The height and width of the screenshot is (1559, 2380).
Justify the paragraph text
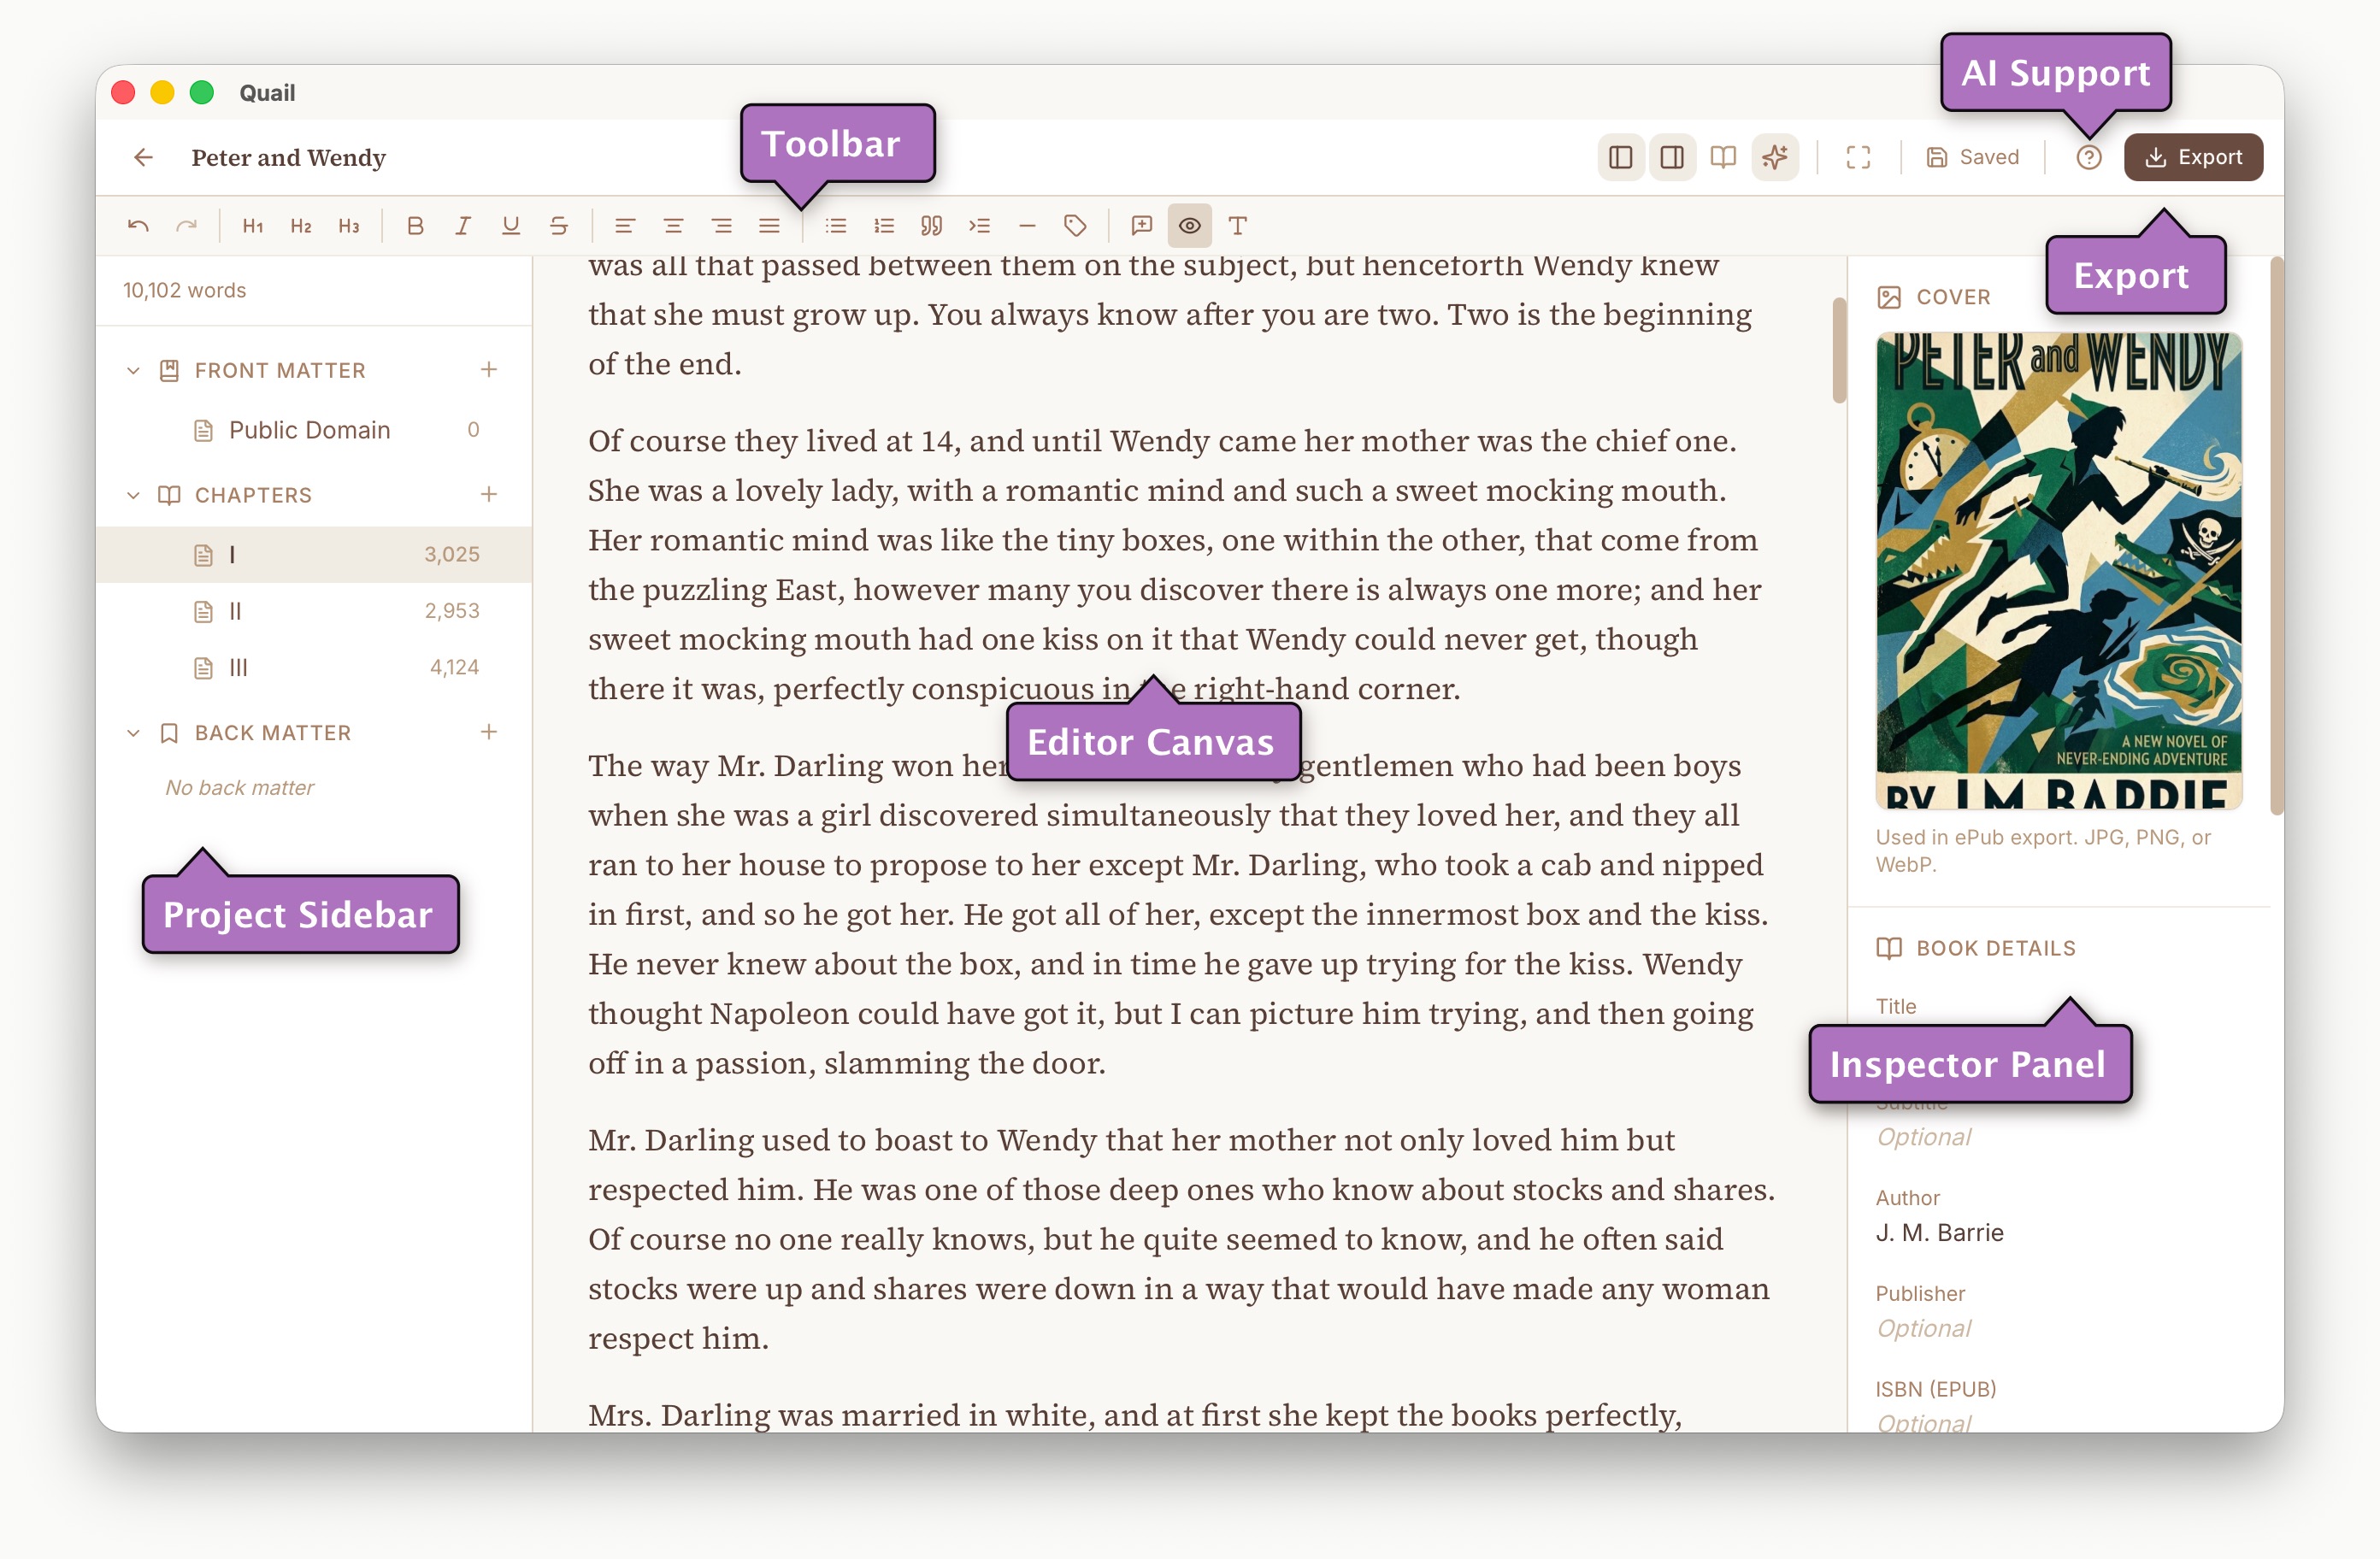[769, 226]
